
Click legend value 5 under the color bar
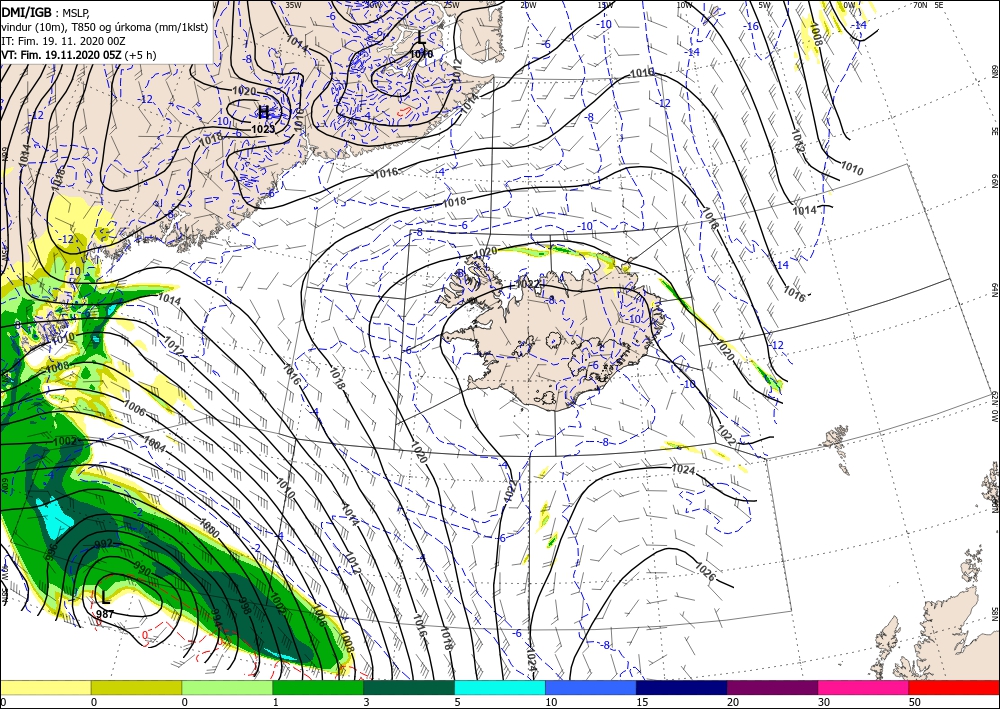pos(458,702)
